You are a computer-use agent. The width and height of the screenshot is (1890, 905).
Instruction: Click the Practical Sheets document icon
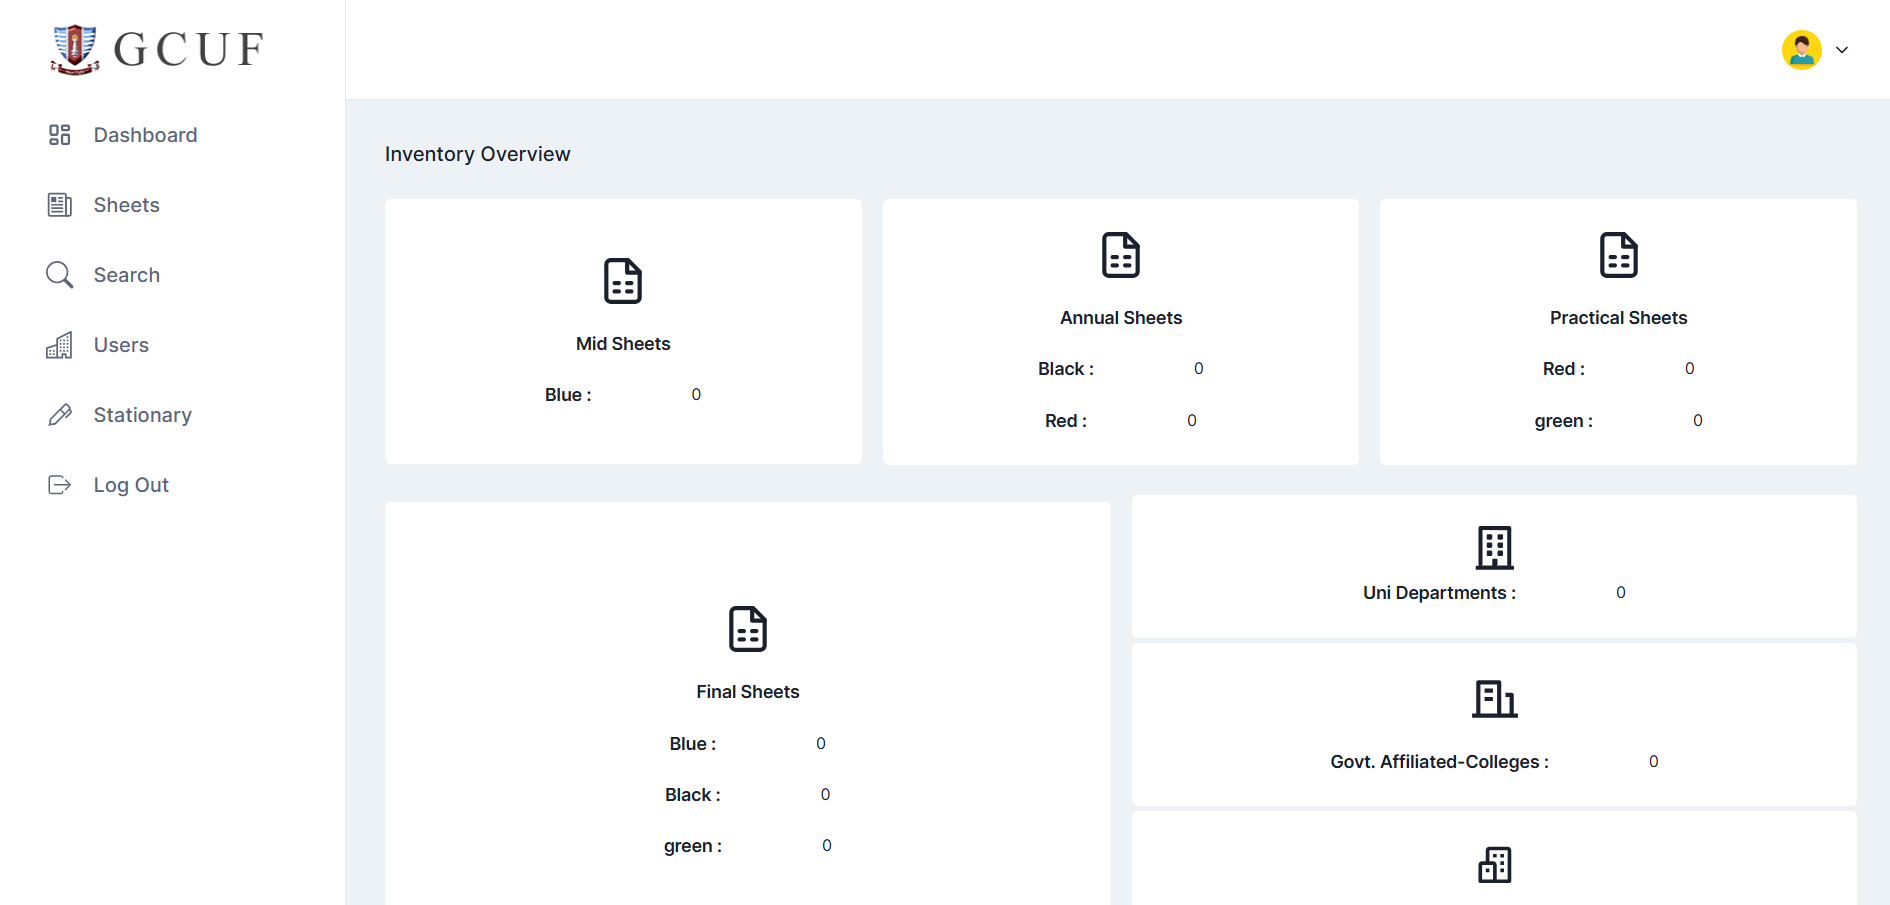click(1618, 255)
